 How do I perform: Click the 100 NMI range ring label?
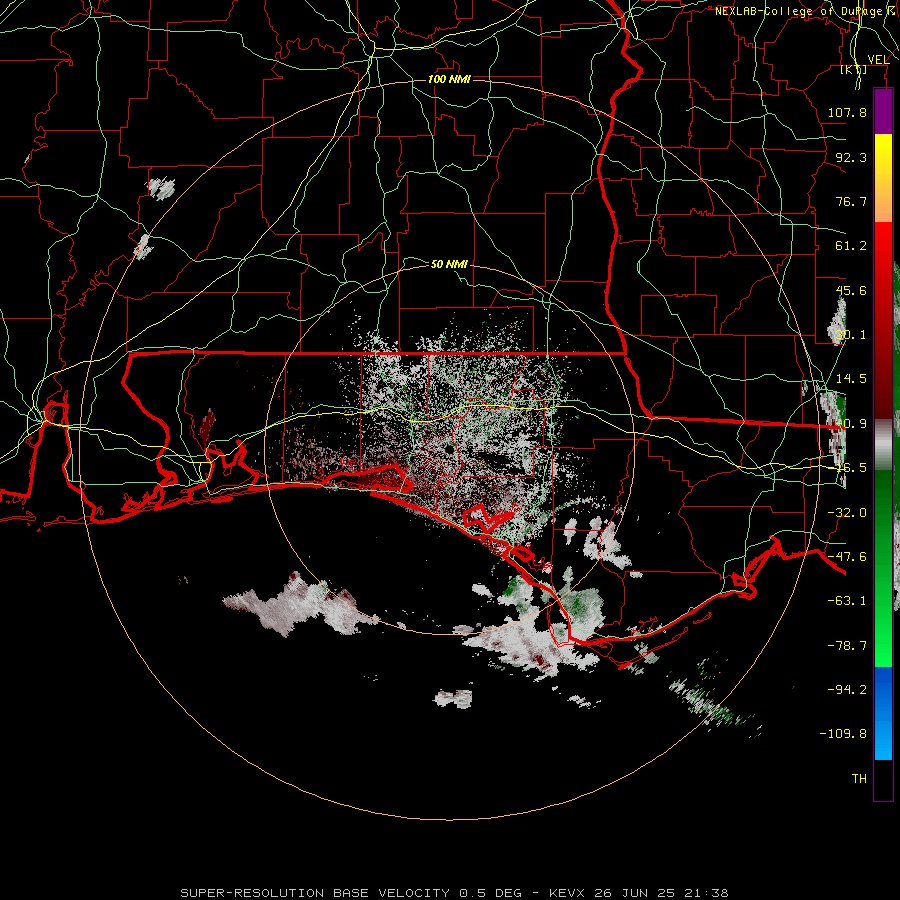coord(449,79)
